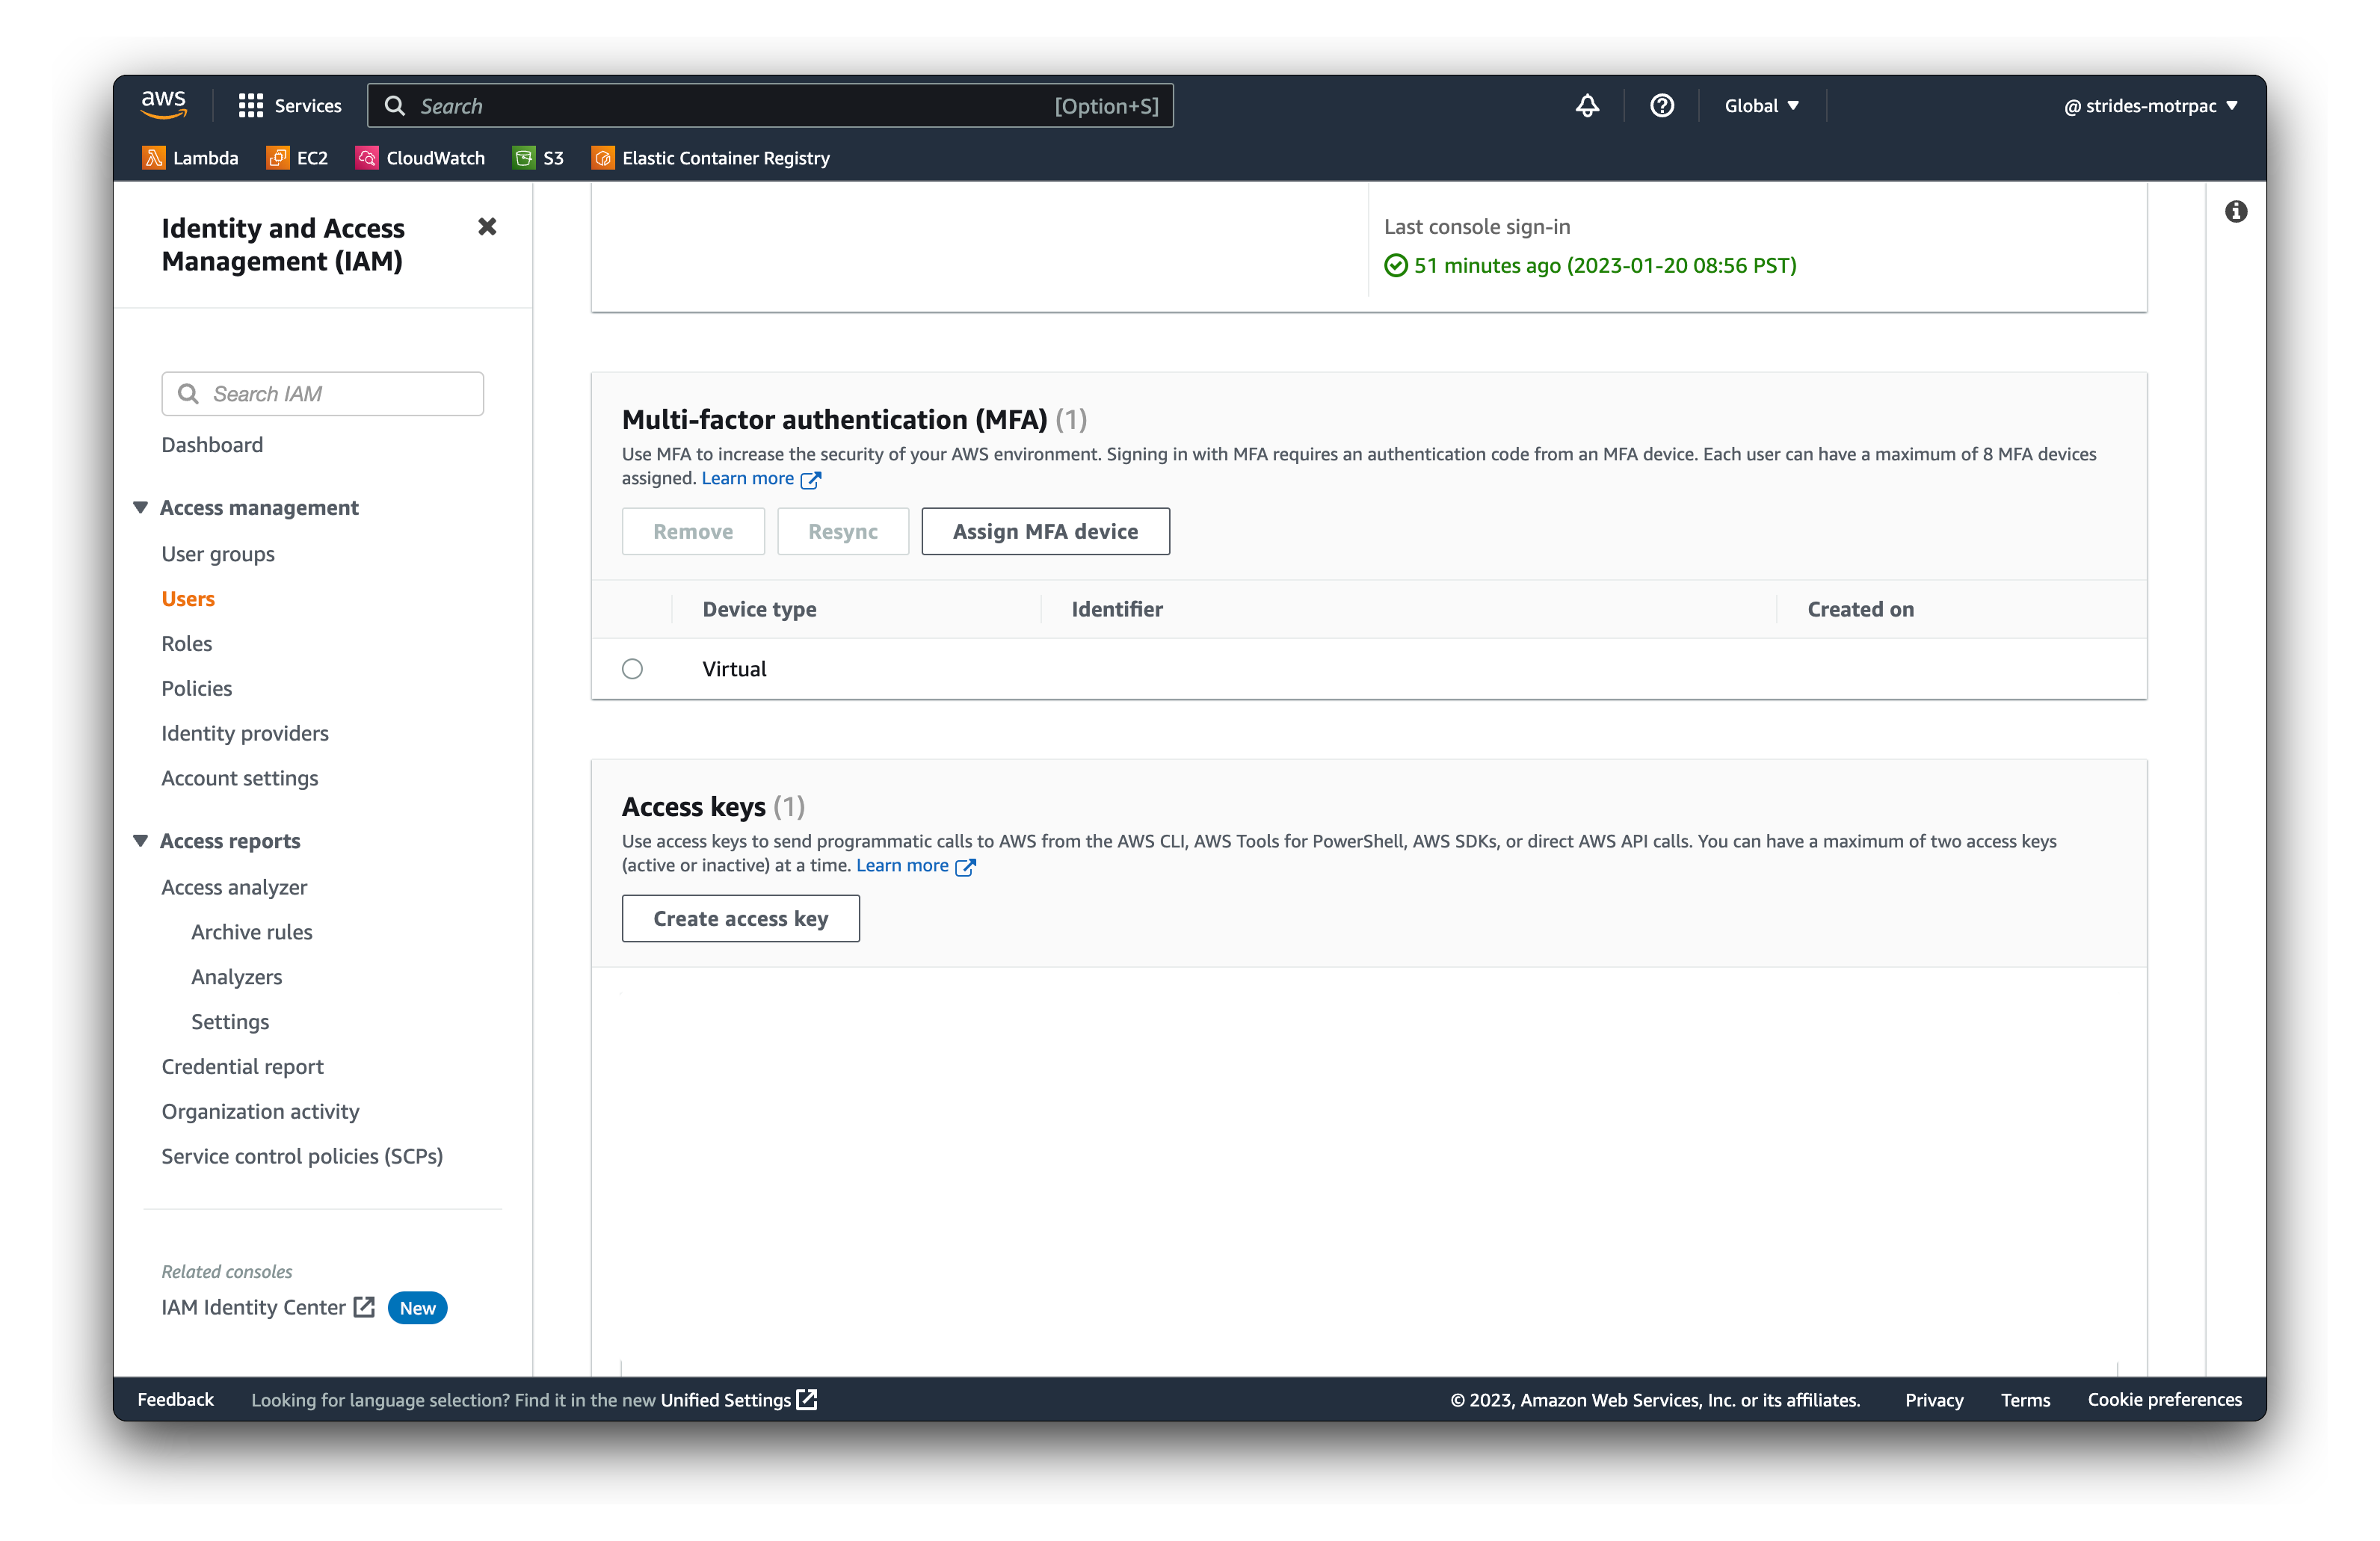
Task: Open Policies in the sidebar
Action: click(197, 688)
